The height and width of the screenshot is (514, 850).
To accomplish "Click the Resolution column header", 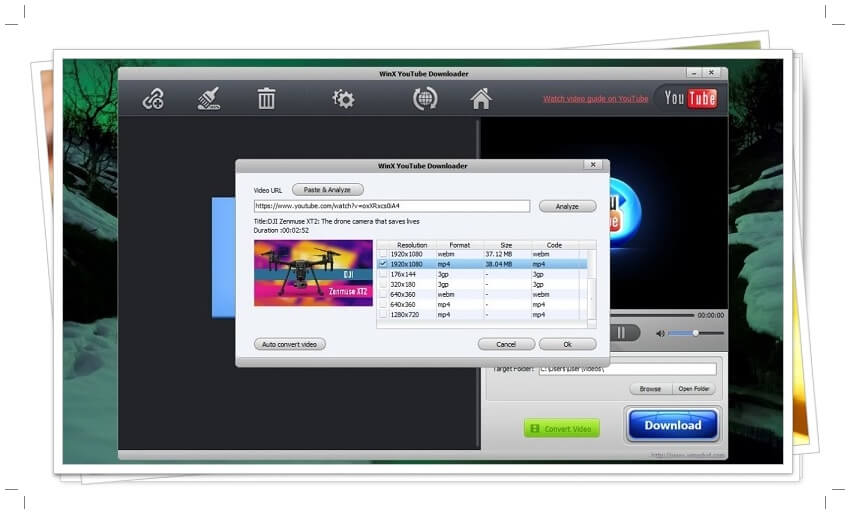I will [x=412, y=245].
